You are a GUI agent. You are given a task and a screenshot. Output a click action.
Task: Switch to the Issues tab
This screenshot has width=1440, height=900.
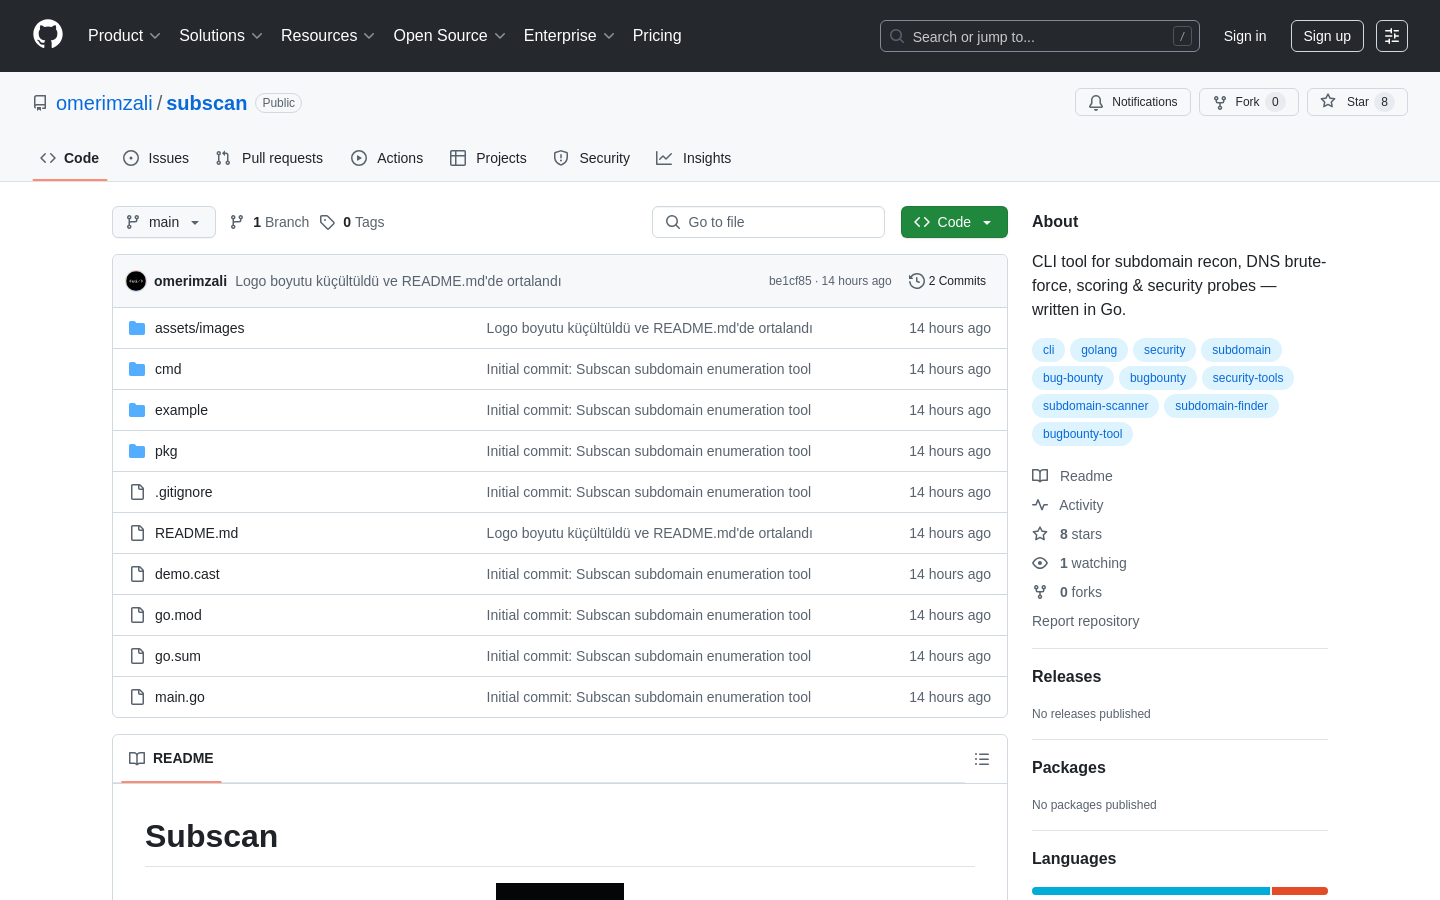click(x=156, y=158)
